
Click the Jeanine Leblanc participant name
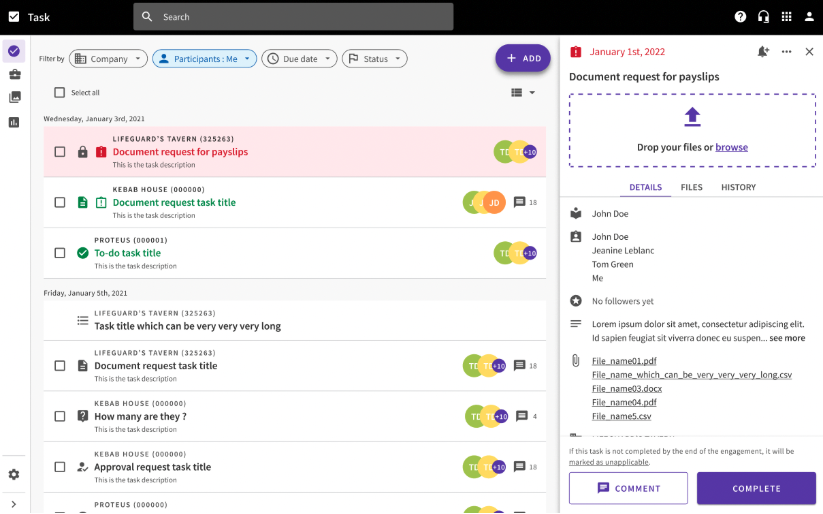[x=623, y=250]
